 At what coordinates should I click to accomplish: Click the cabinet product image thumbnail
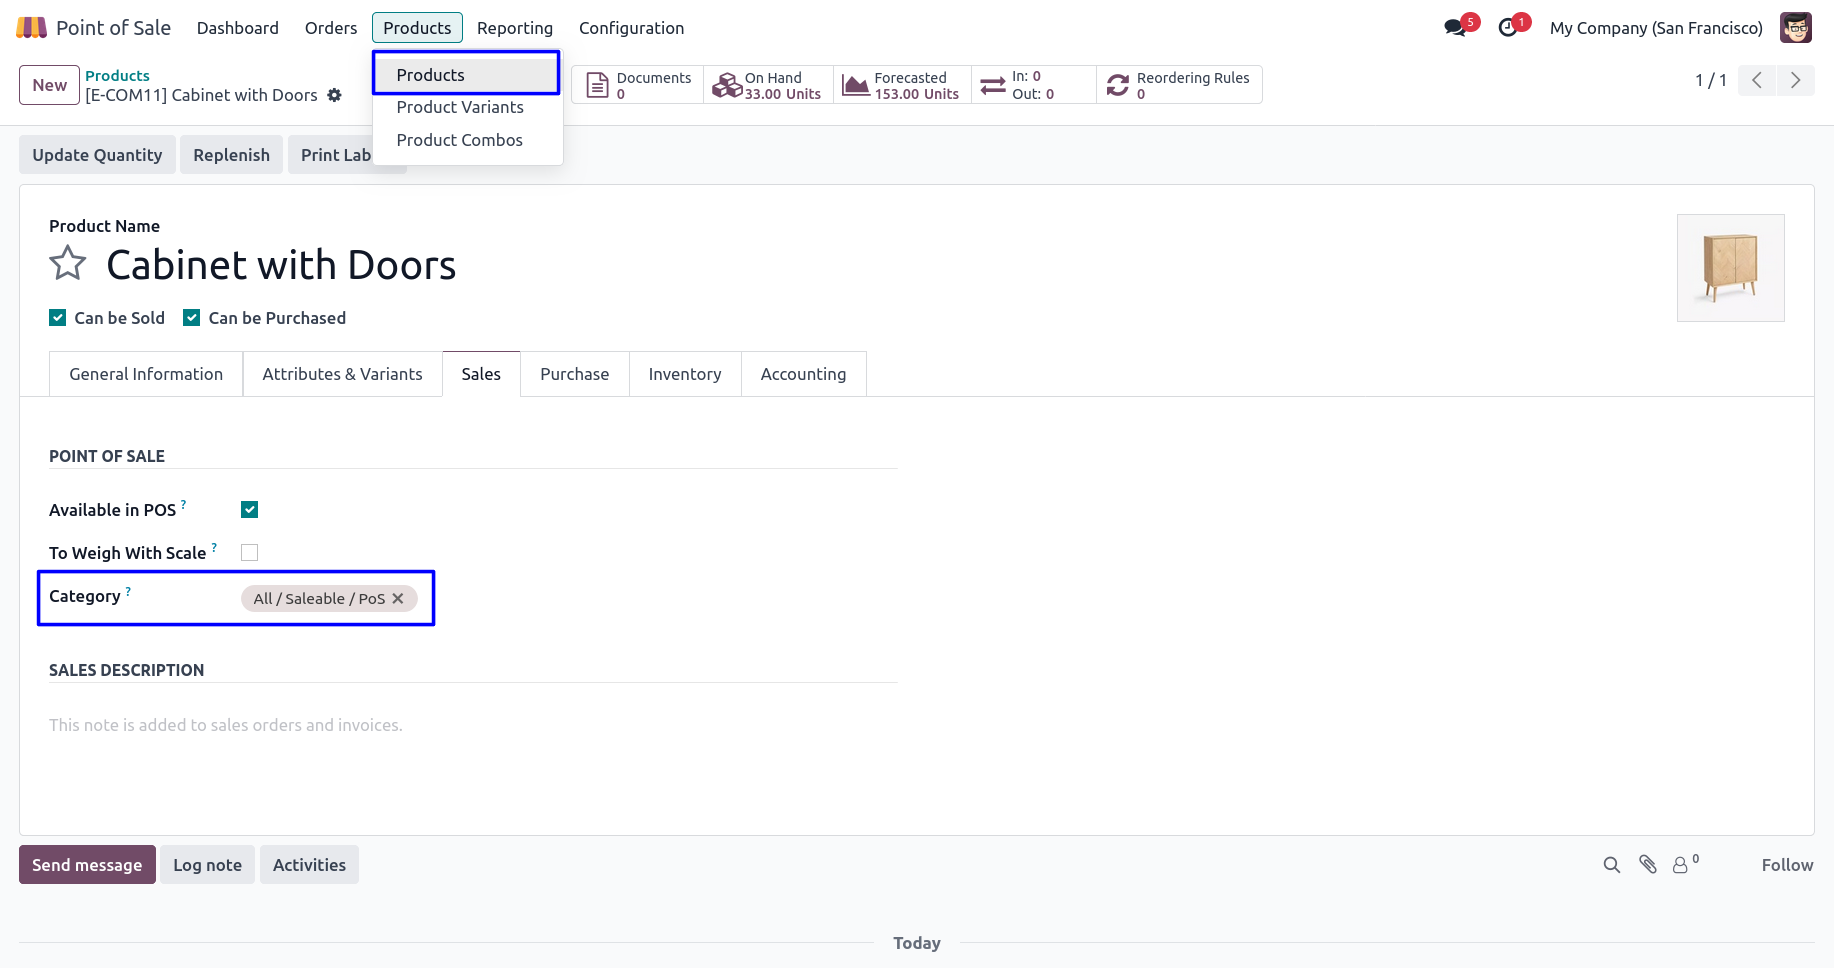coord(1730,268)
